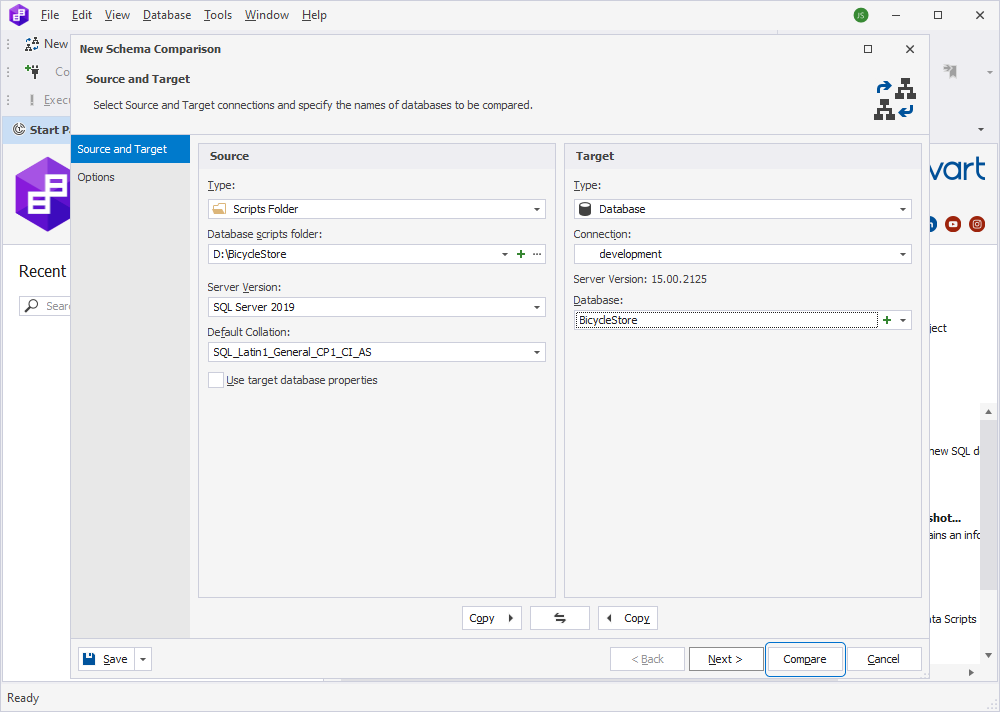Click the user account avatar JS
Viewport: 1000px width, 712px height.
(860, 15)
